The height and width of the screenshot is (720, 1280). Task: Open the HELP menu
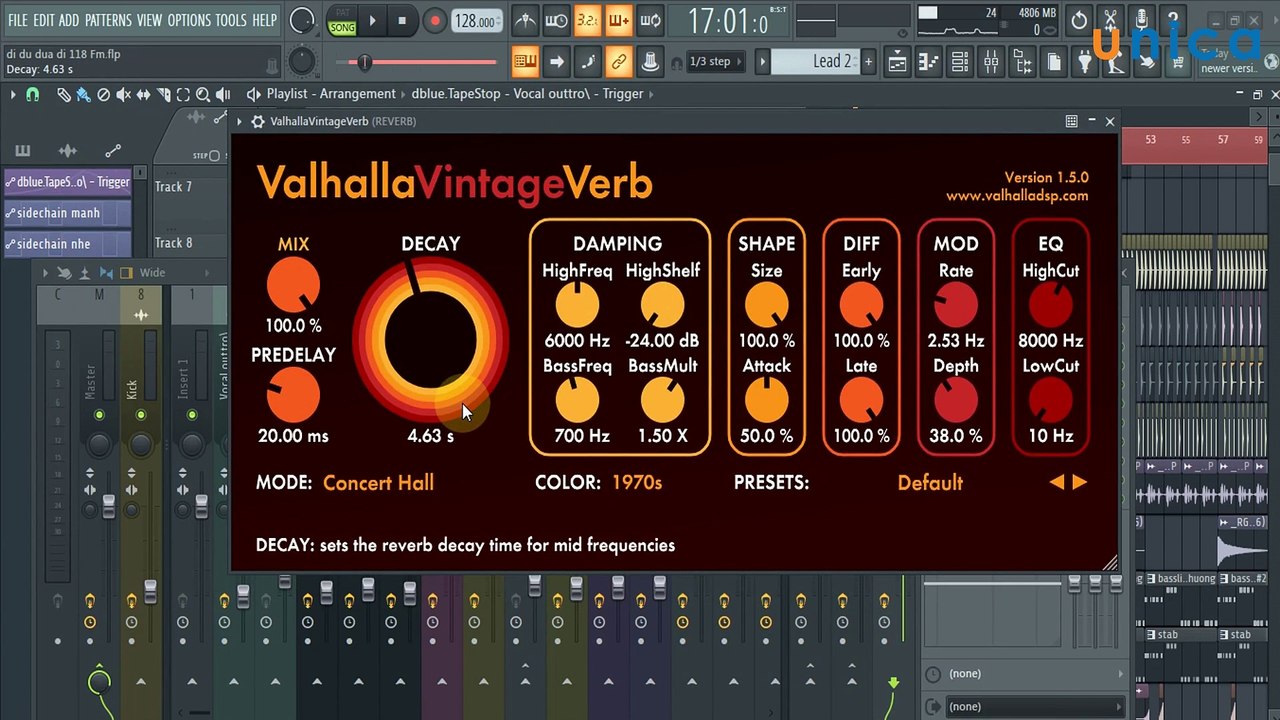pyautogui.click(x=264, y=20)
